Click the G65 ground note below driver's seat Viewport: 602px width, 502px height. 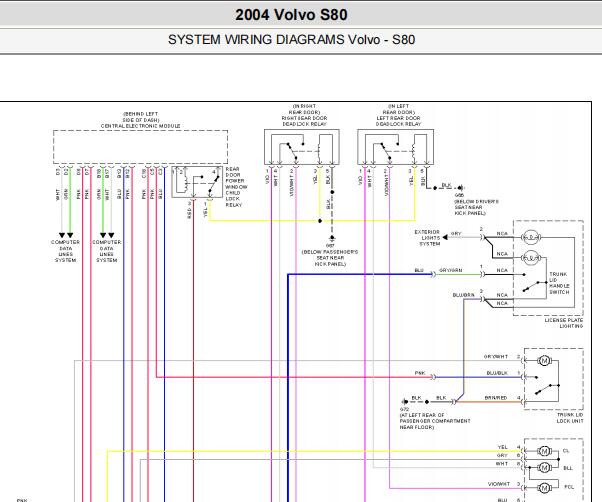[476, 204]
